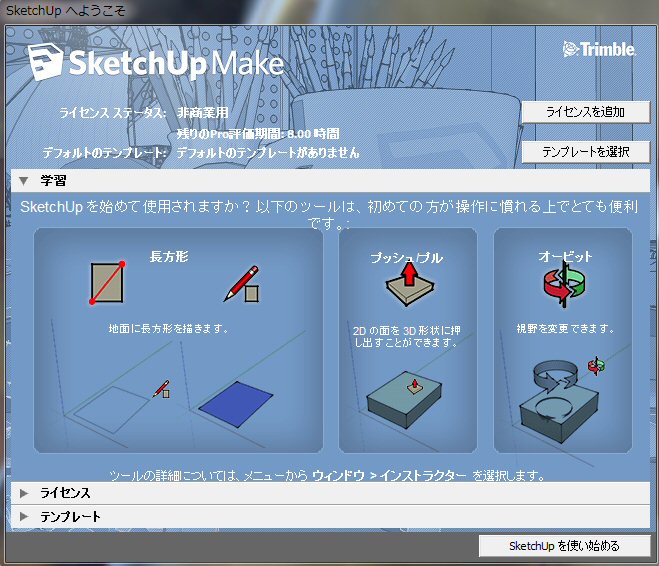Click the 視野を変更できます description
The image size is (659, 566).
click(x=565, y=328)
